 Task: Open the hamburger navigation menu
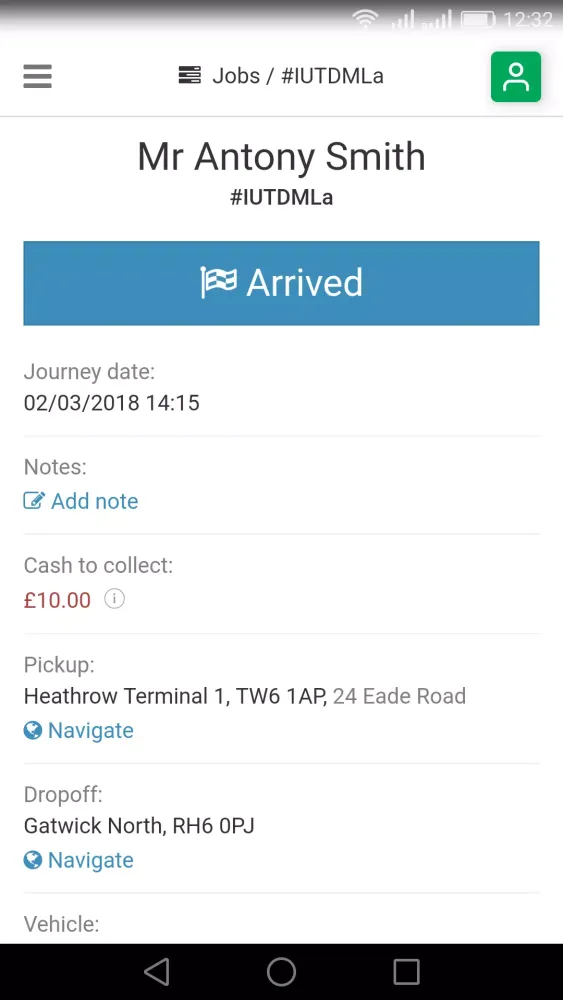[38, 77]
